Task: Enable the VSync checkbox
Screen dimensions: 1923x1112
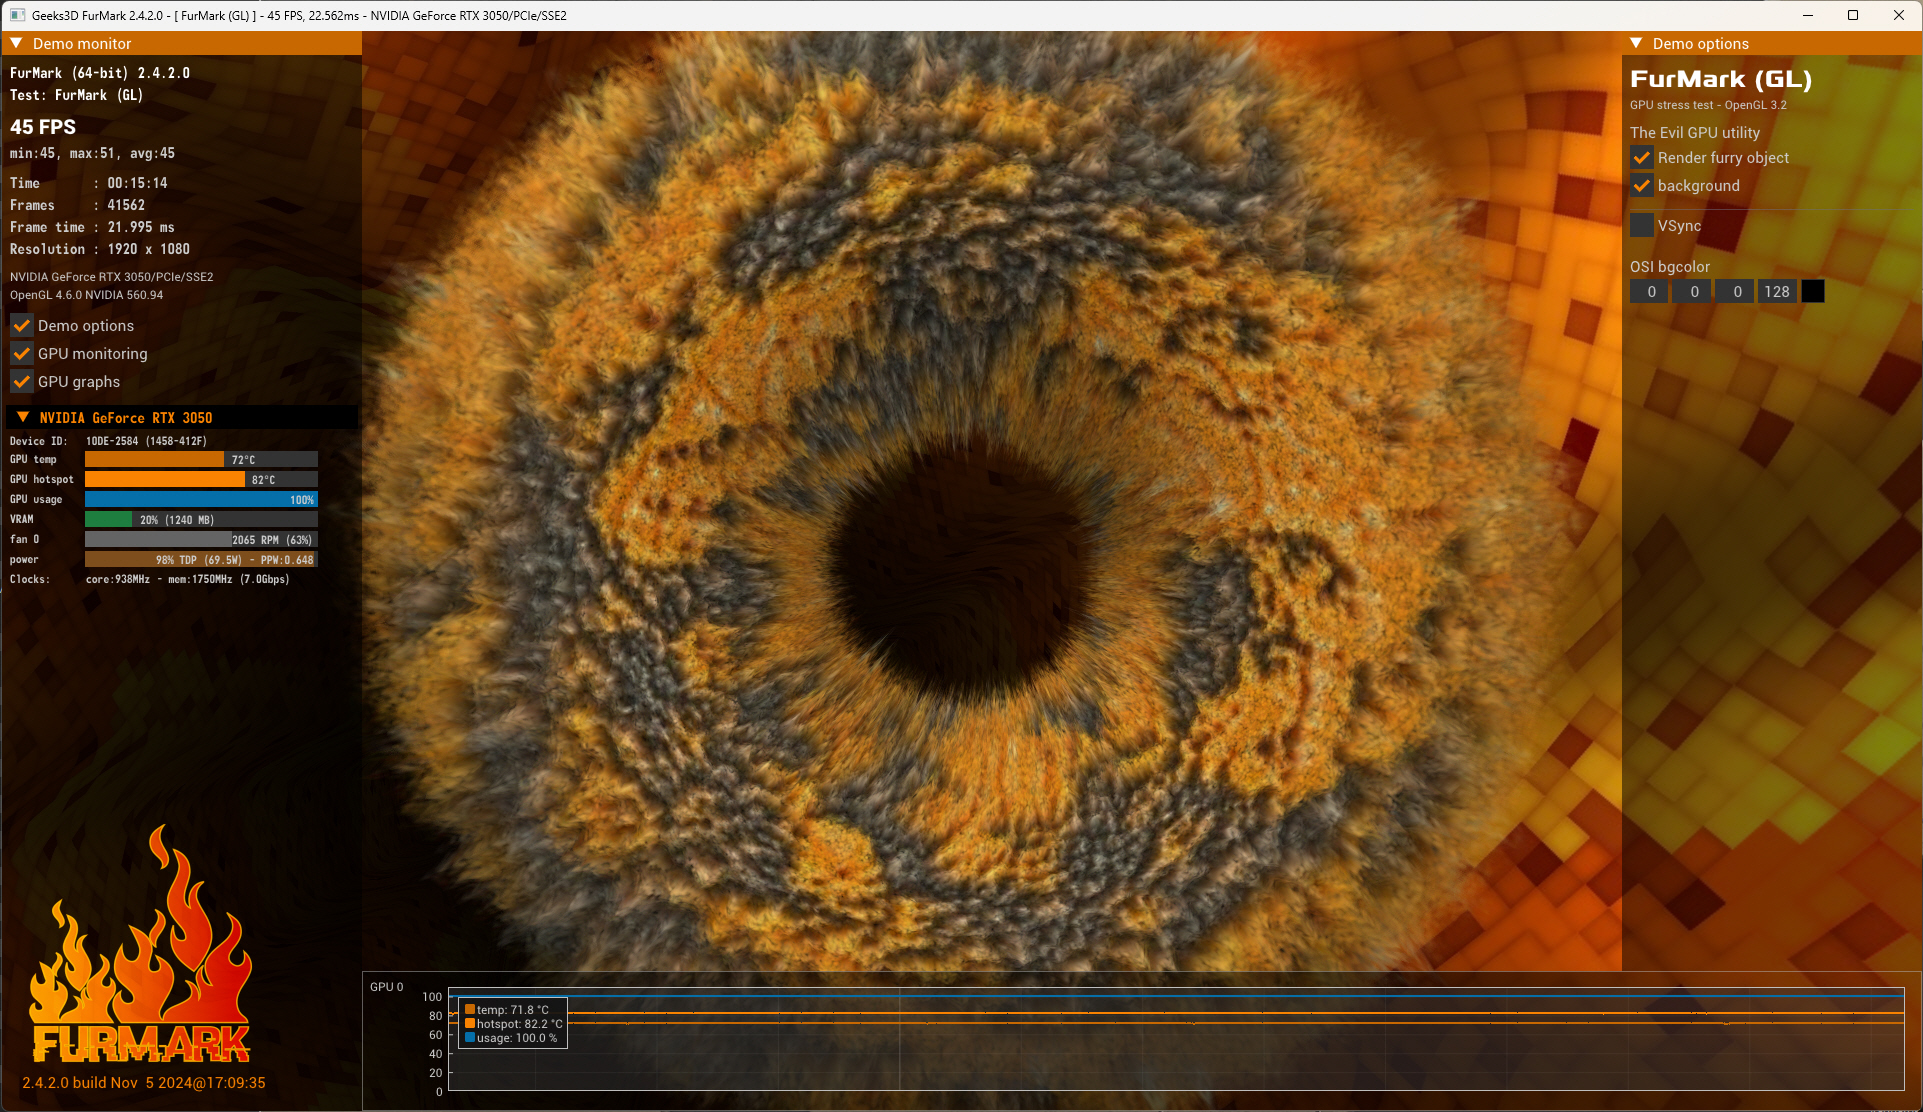Action: click(x=1641, y=226)
